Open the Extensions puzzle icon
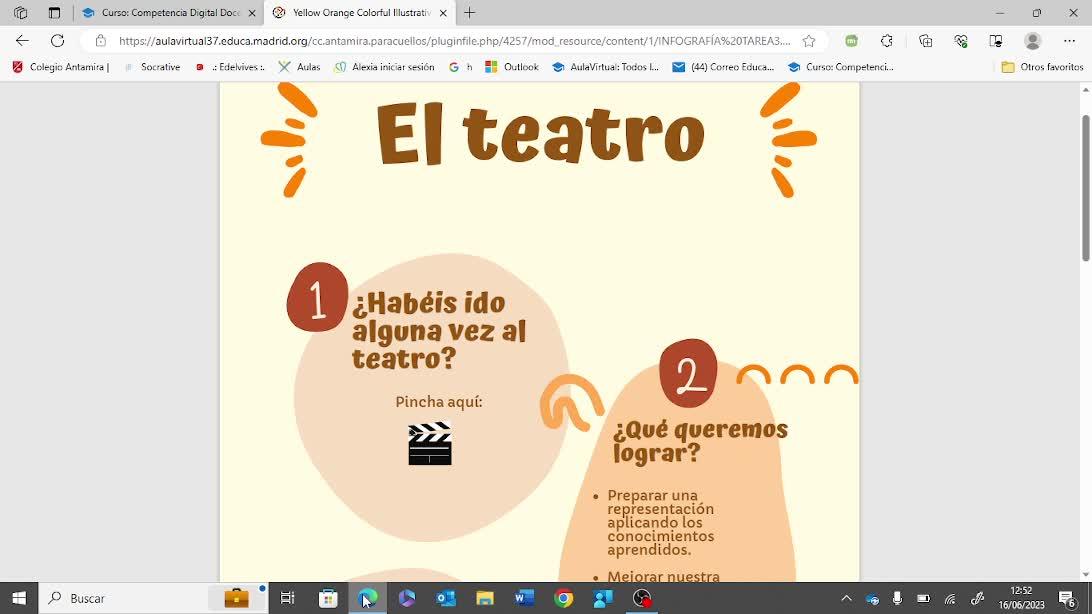 pyautogui.click(x=887, y=41)
